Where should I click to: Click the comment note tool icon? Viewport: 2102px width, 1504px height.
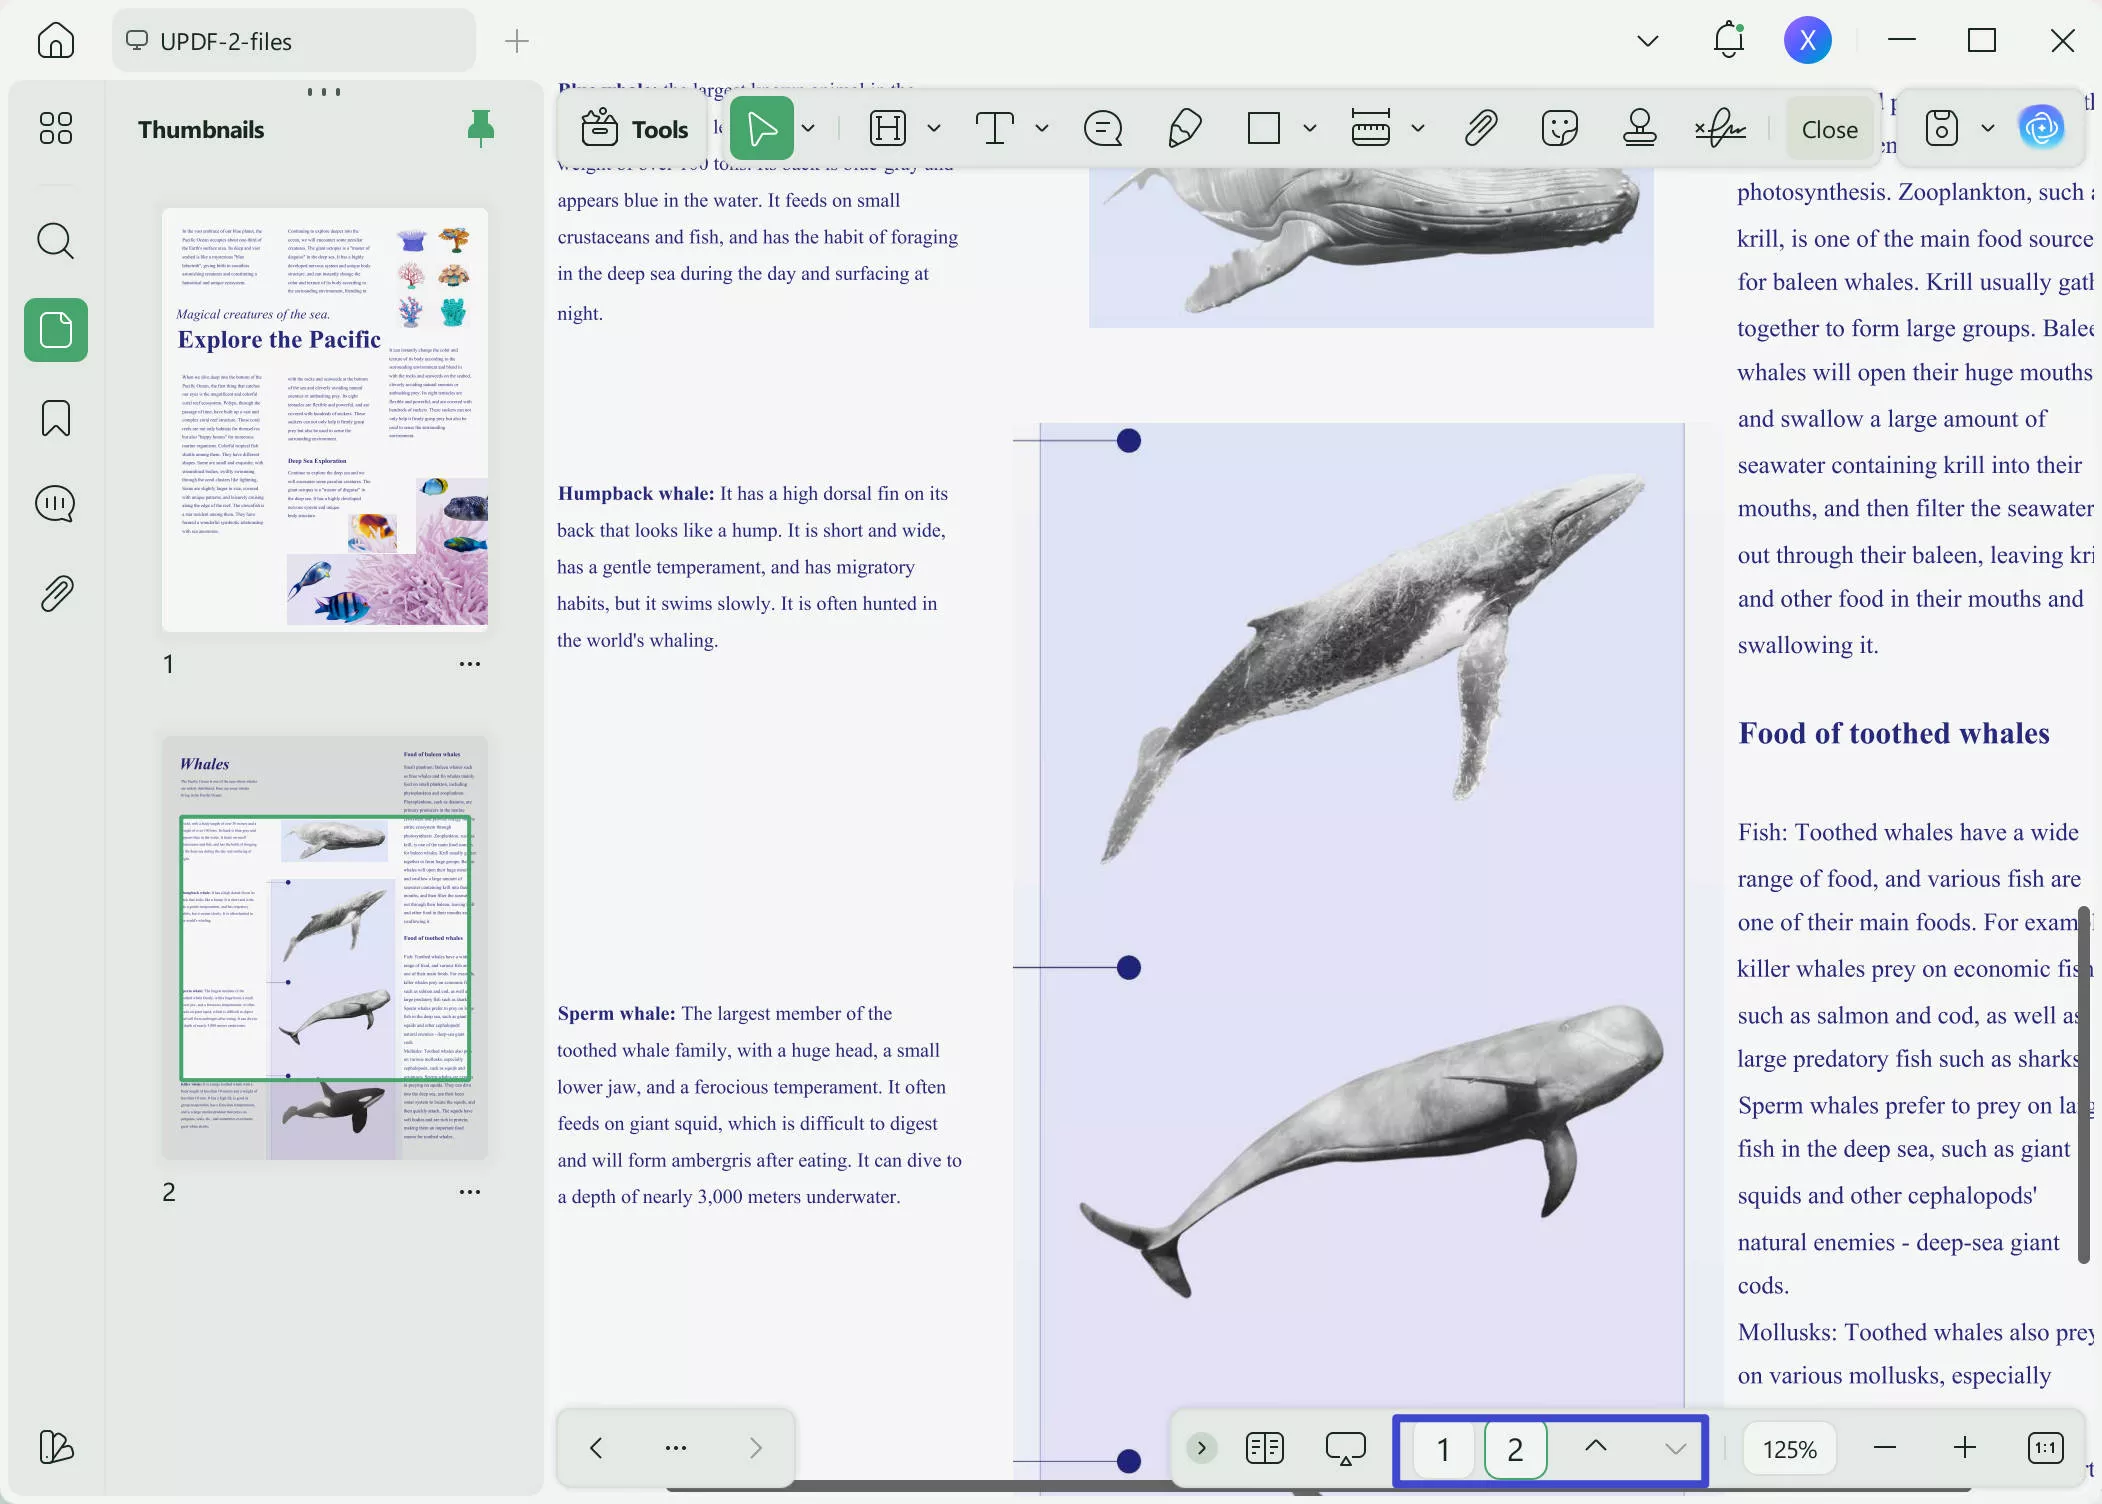(1103, 129)
